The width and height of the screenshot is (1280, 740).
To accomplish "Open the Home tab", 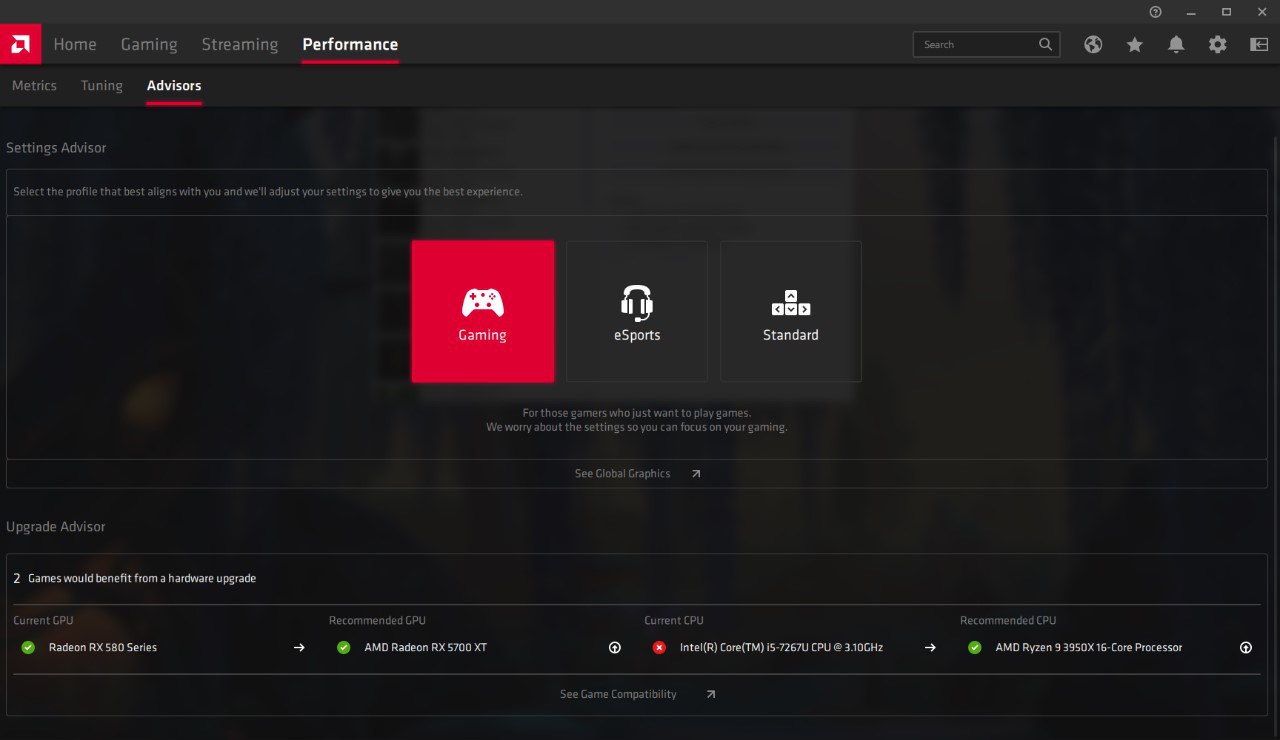I will click(x=75, y=44).
